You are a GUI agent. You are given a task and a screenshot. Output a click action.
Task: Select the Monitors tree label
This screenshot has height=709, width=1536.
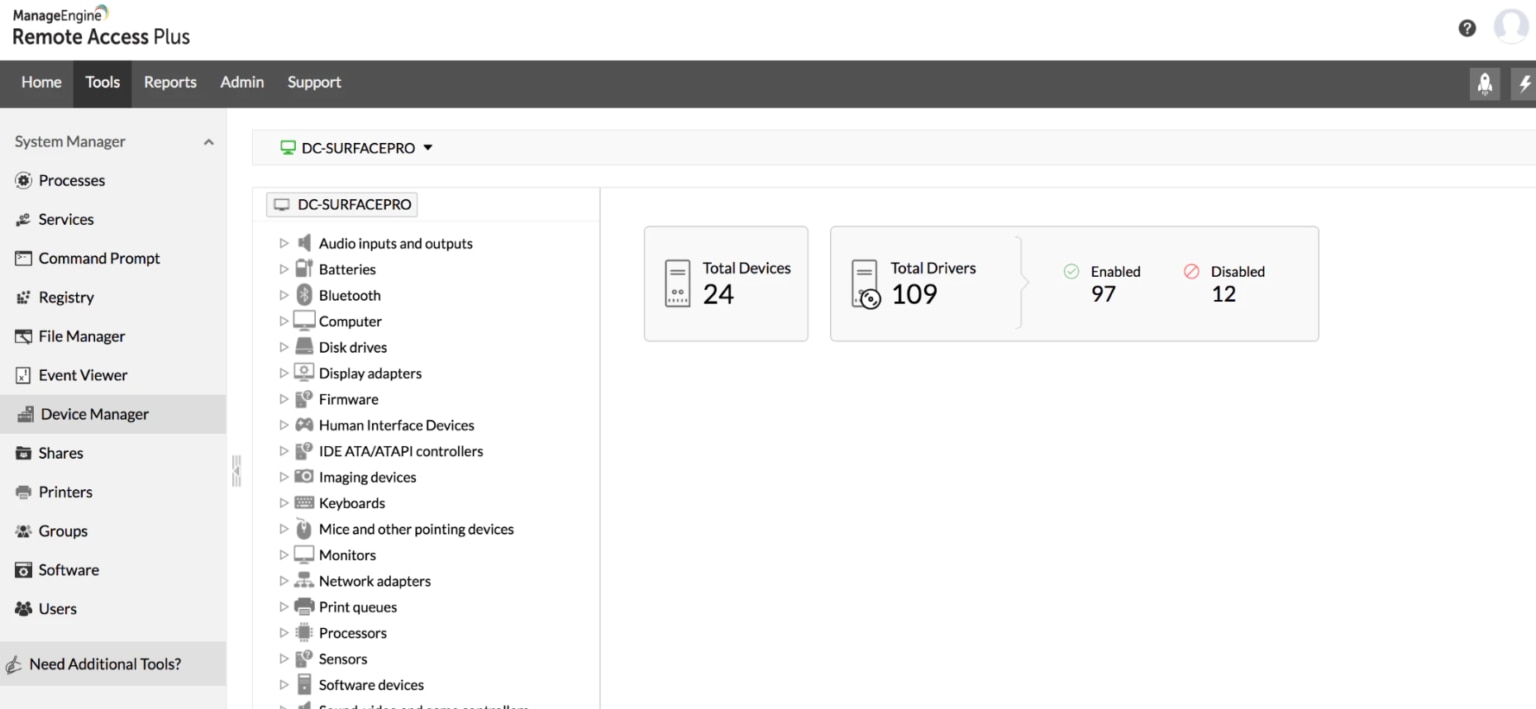(x=347, y=555)
